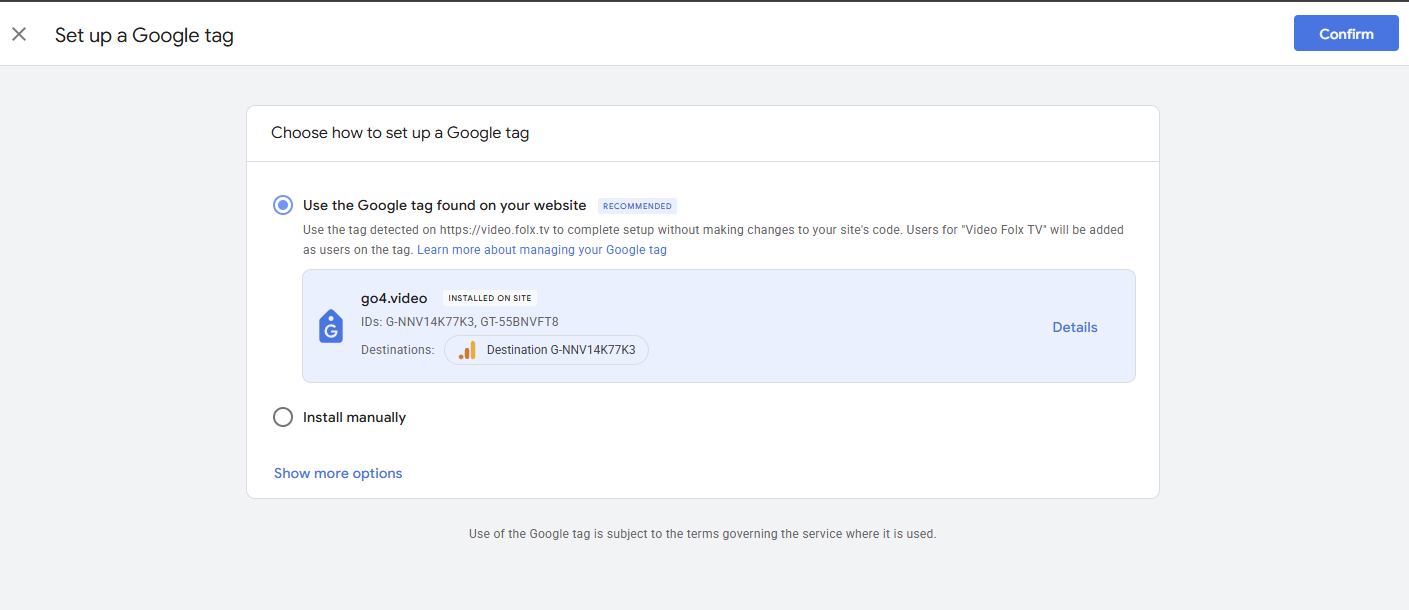Image resolution: width=1409 pixels, height=610 pixels.
Task: Click the RECOMMENDED badge
Action: (637, 206)
